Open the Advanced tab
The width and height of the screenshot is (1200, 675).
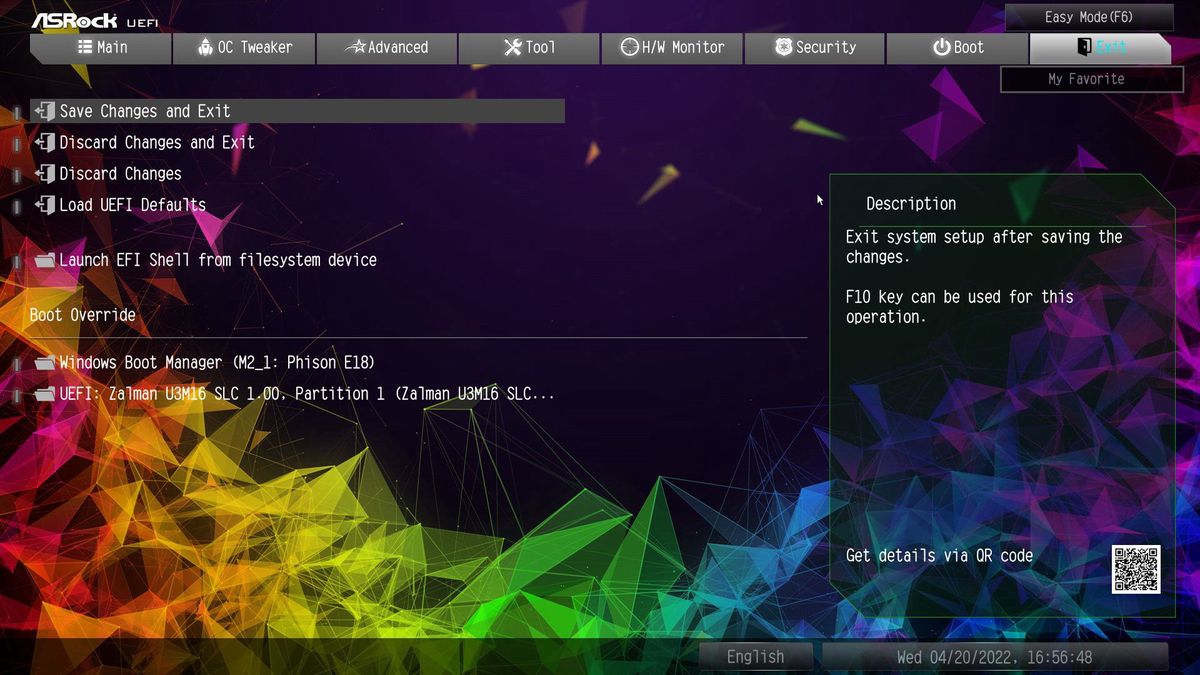coord(387,47)
